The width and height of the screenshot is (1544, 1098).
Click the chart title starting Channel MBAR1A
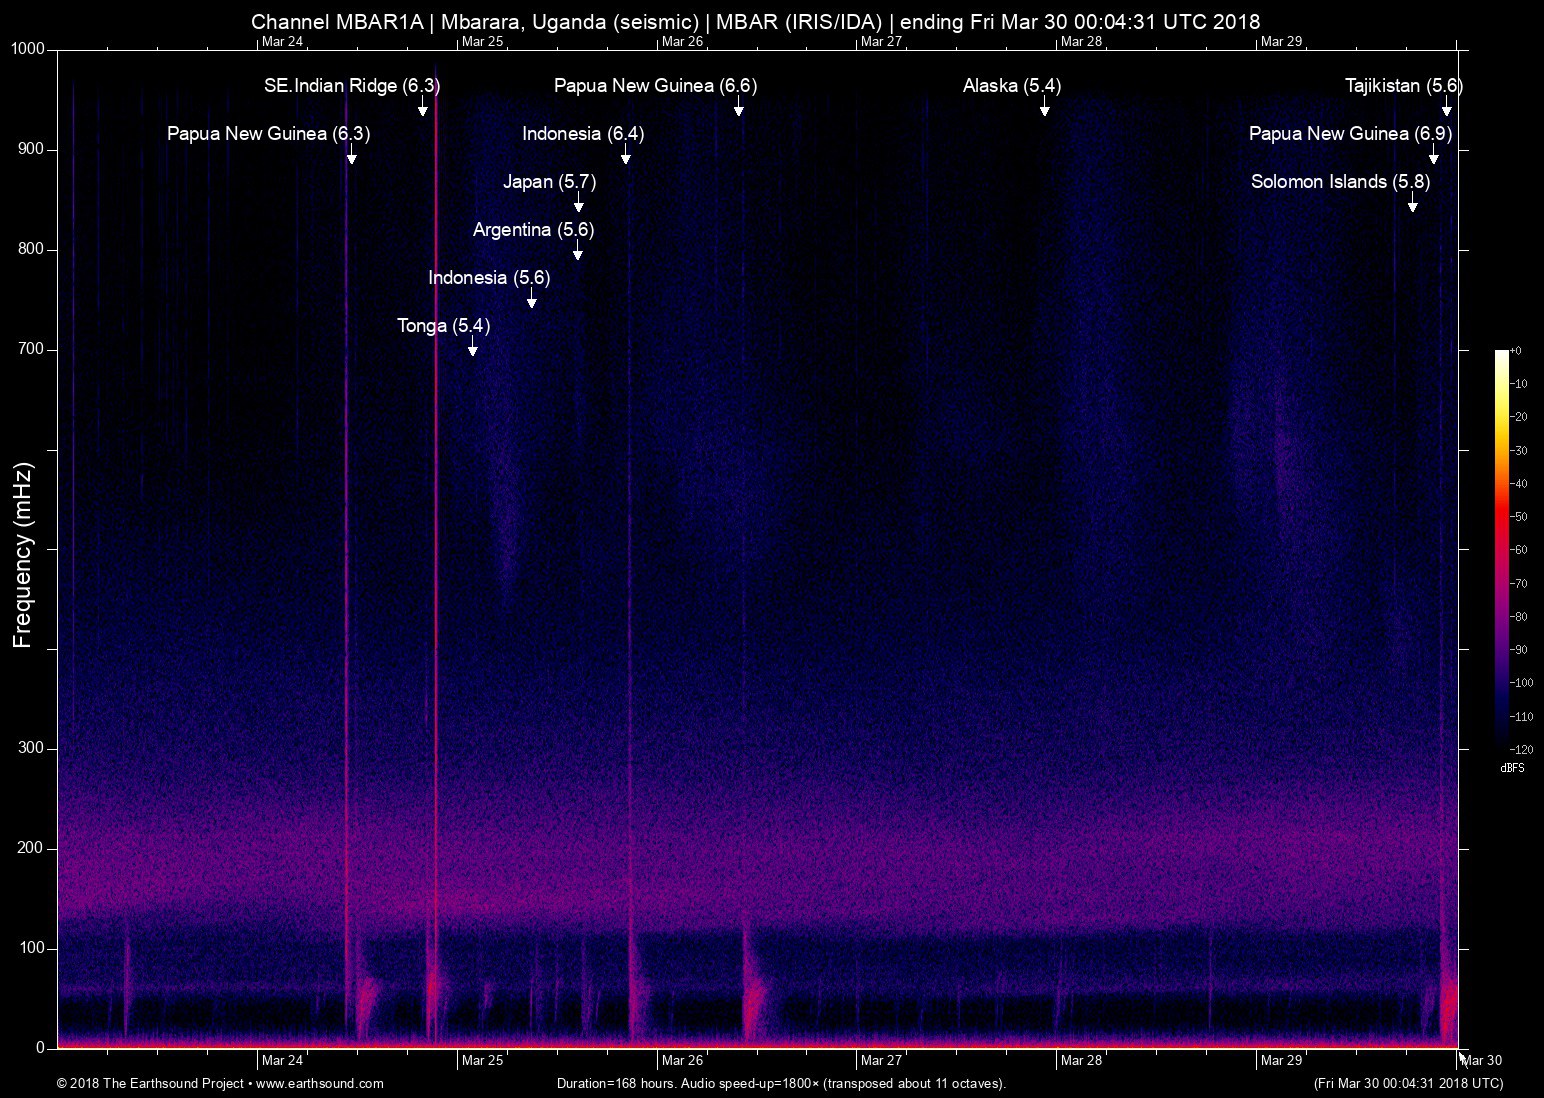[x=755, y=21]
